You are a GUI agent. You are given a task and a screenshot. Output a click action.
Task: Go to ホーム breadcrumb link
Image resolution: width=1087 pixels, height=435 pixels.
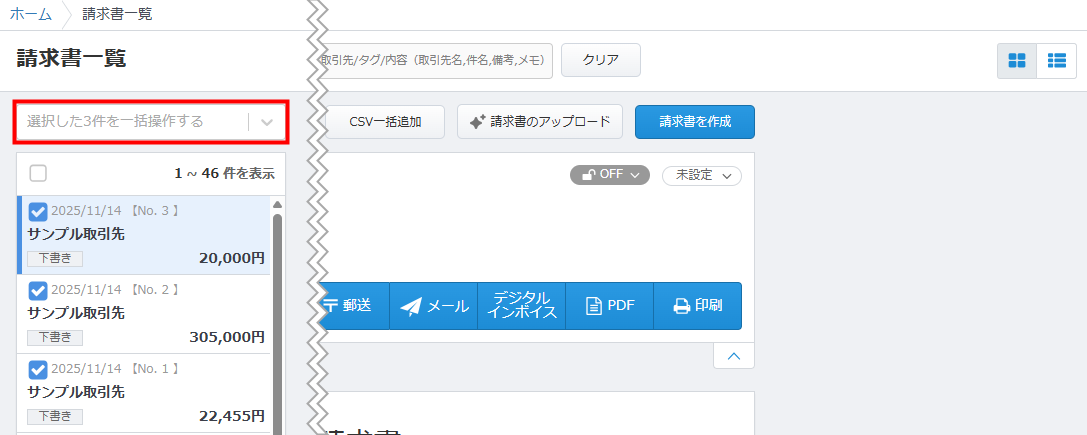point(30,14)
